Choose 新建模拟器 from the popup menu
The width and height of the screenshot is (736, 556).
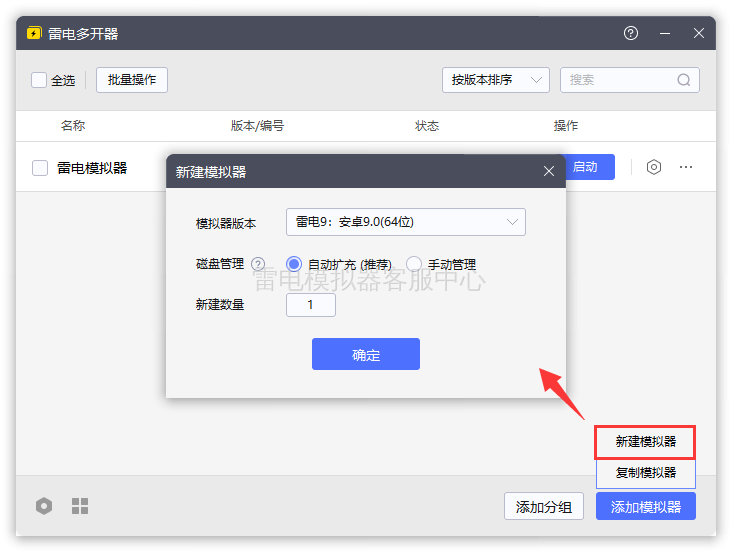pyautogui.click(x=645, y=442)
